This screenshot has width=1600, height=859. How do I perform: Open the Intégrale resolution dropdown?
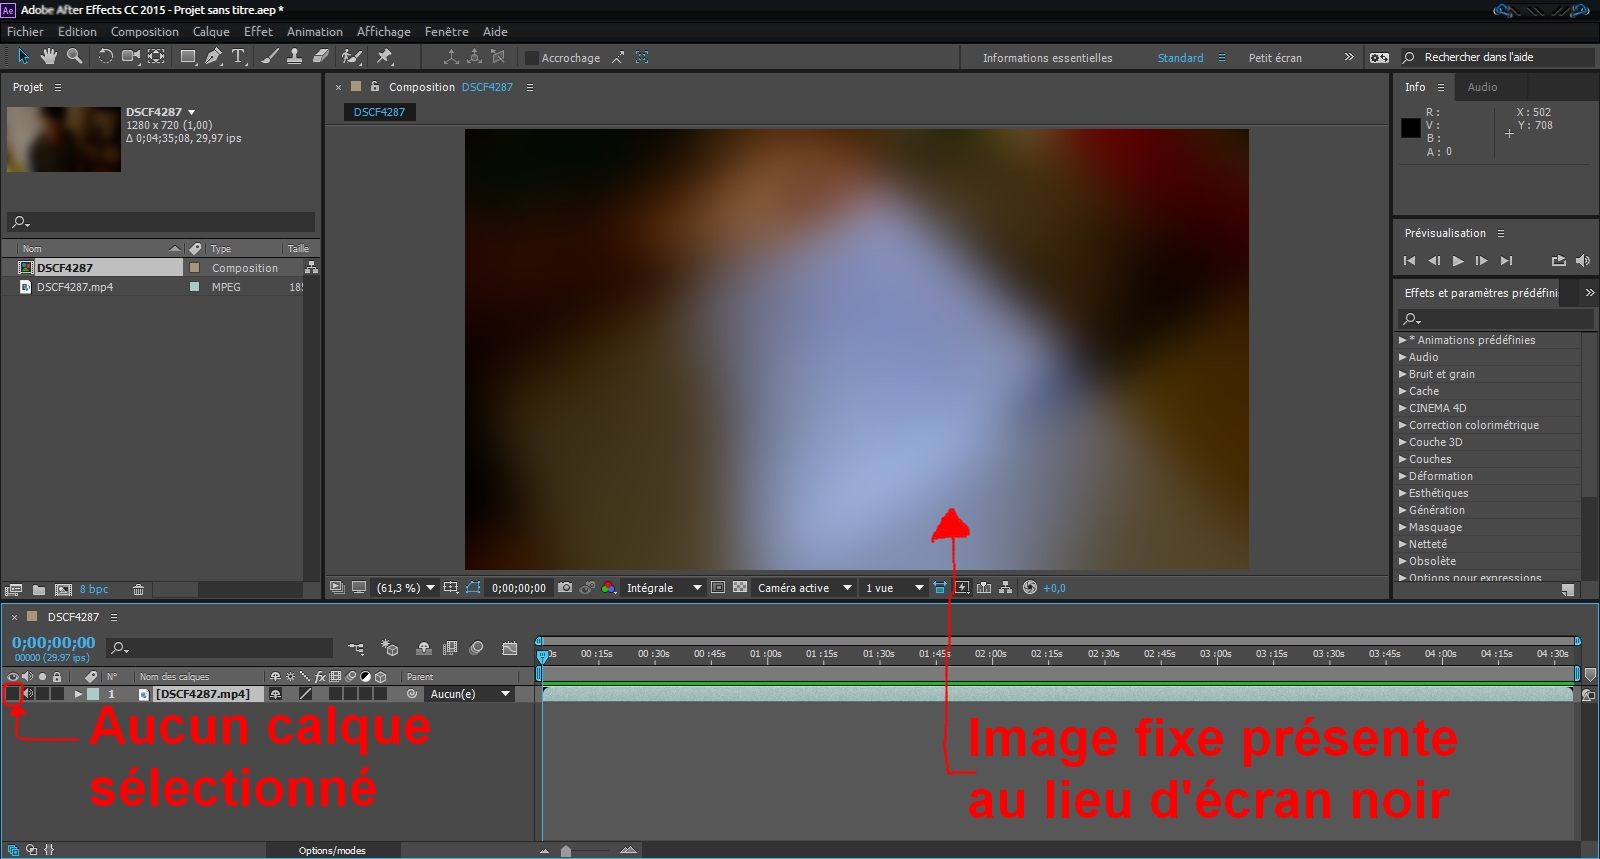[663, 588]
